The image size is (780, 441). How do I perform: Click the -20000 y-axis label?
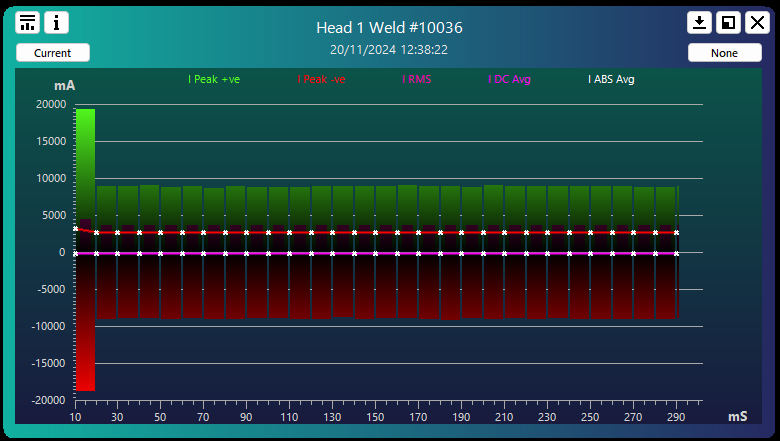click(x=48, y=400)
